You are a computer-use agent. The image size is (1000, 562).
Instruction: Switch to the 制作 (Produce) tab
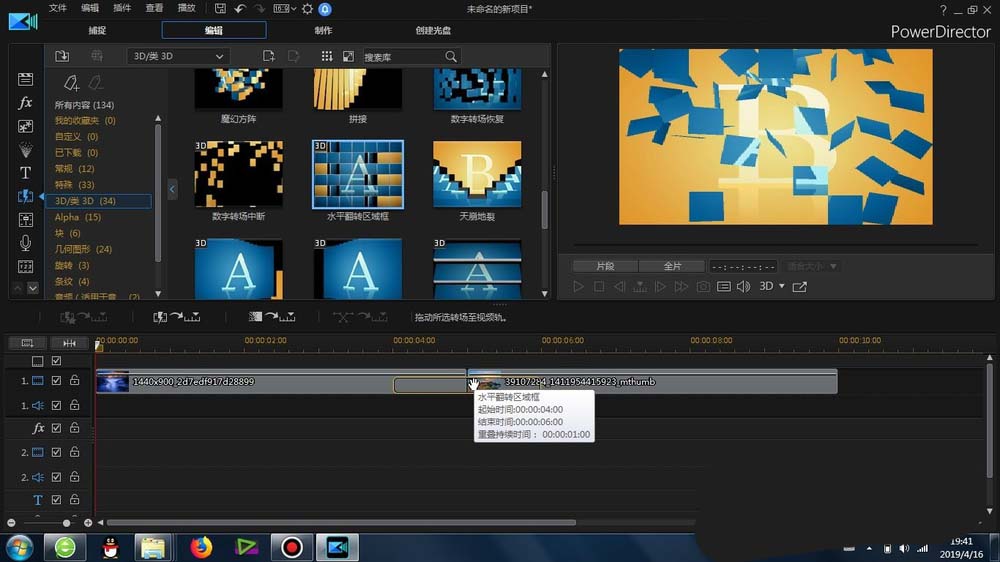click(323, 30)
